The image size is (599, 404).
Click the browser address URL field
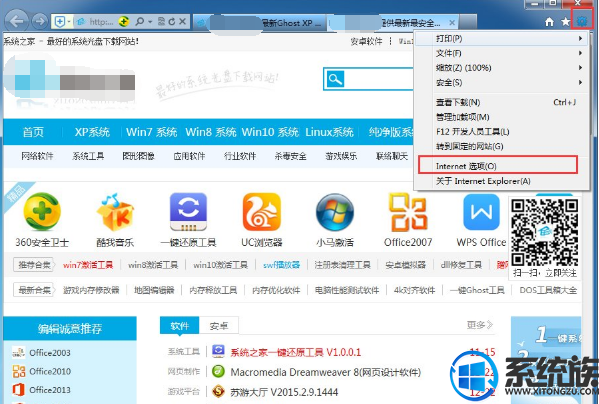coord(102,22)
